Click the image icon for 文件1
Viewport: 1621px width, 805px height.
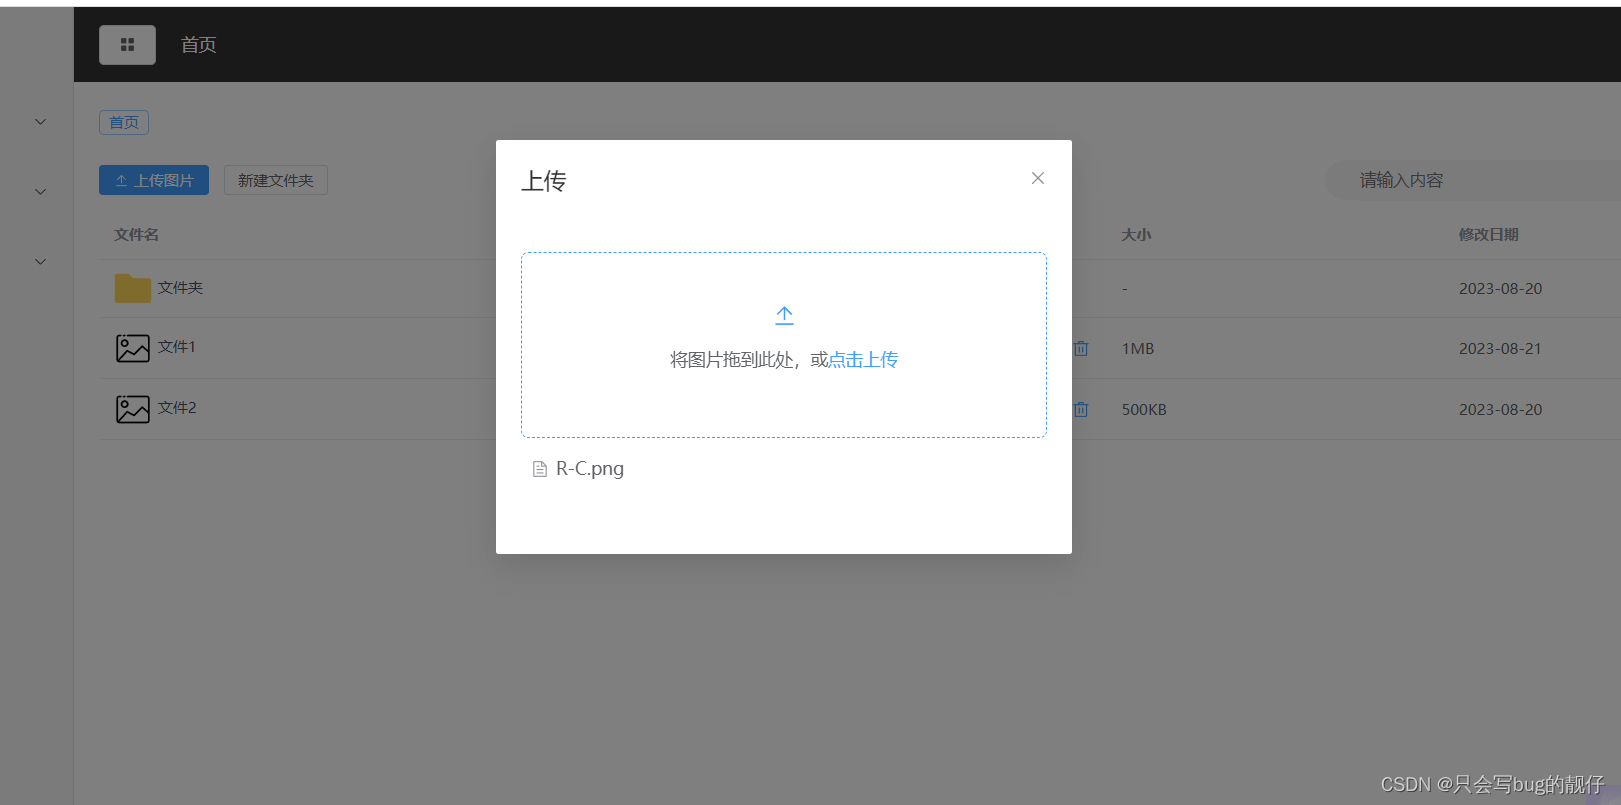[133, 348]
